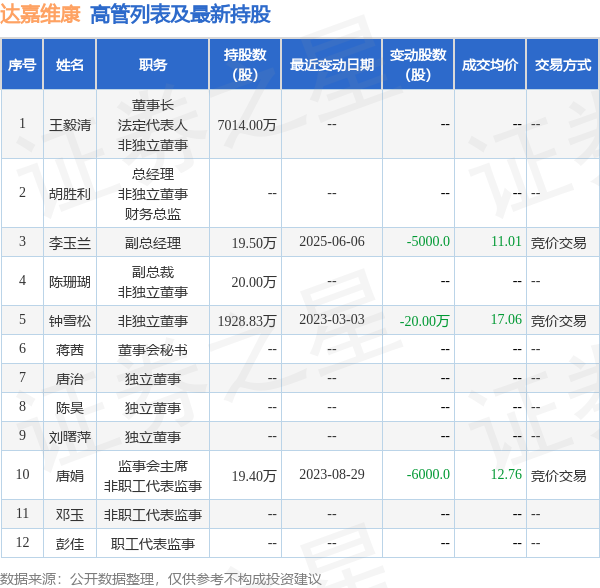The image size is (600, 588).
Task: Click the 交易方式 column header
Action: (x=563, y=65)
